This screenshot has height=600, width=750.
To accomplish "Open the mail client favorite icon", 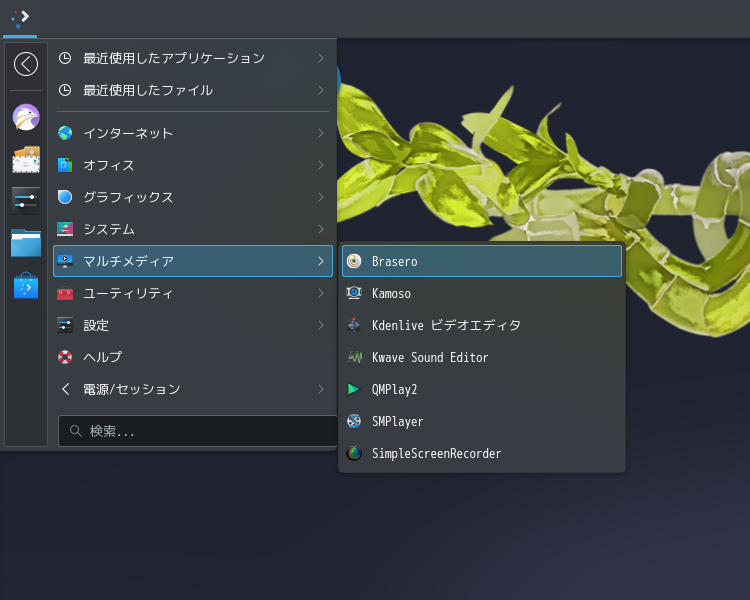I will click(26, 159).
